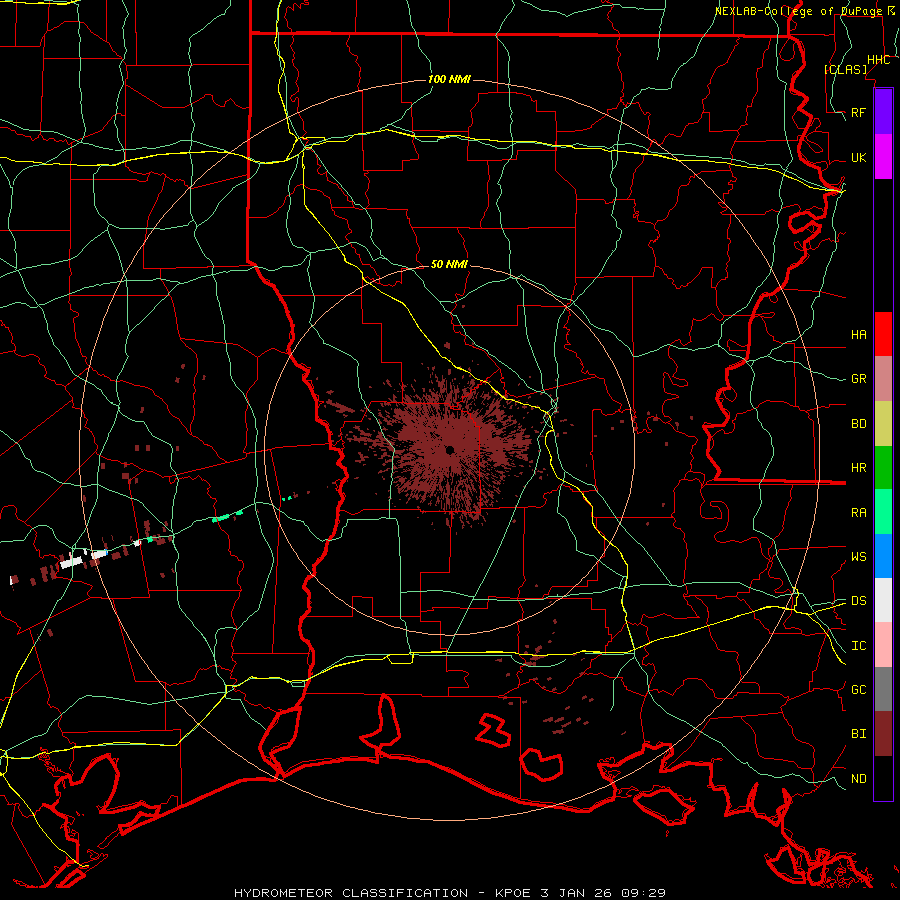Image resolution: width=900 pixels, height=900 pixels.
Task: Click the [CLAS] units label
Action: click(x=846, y=69)
